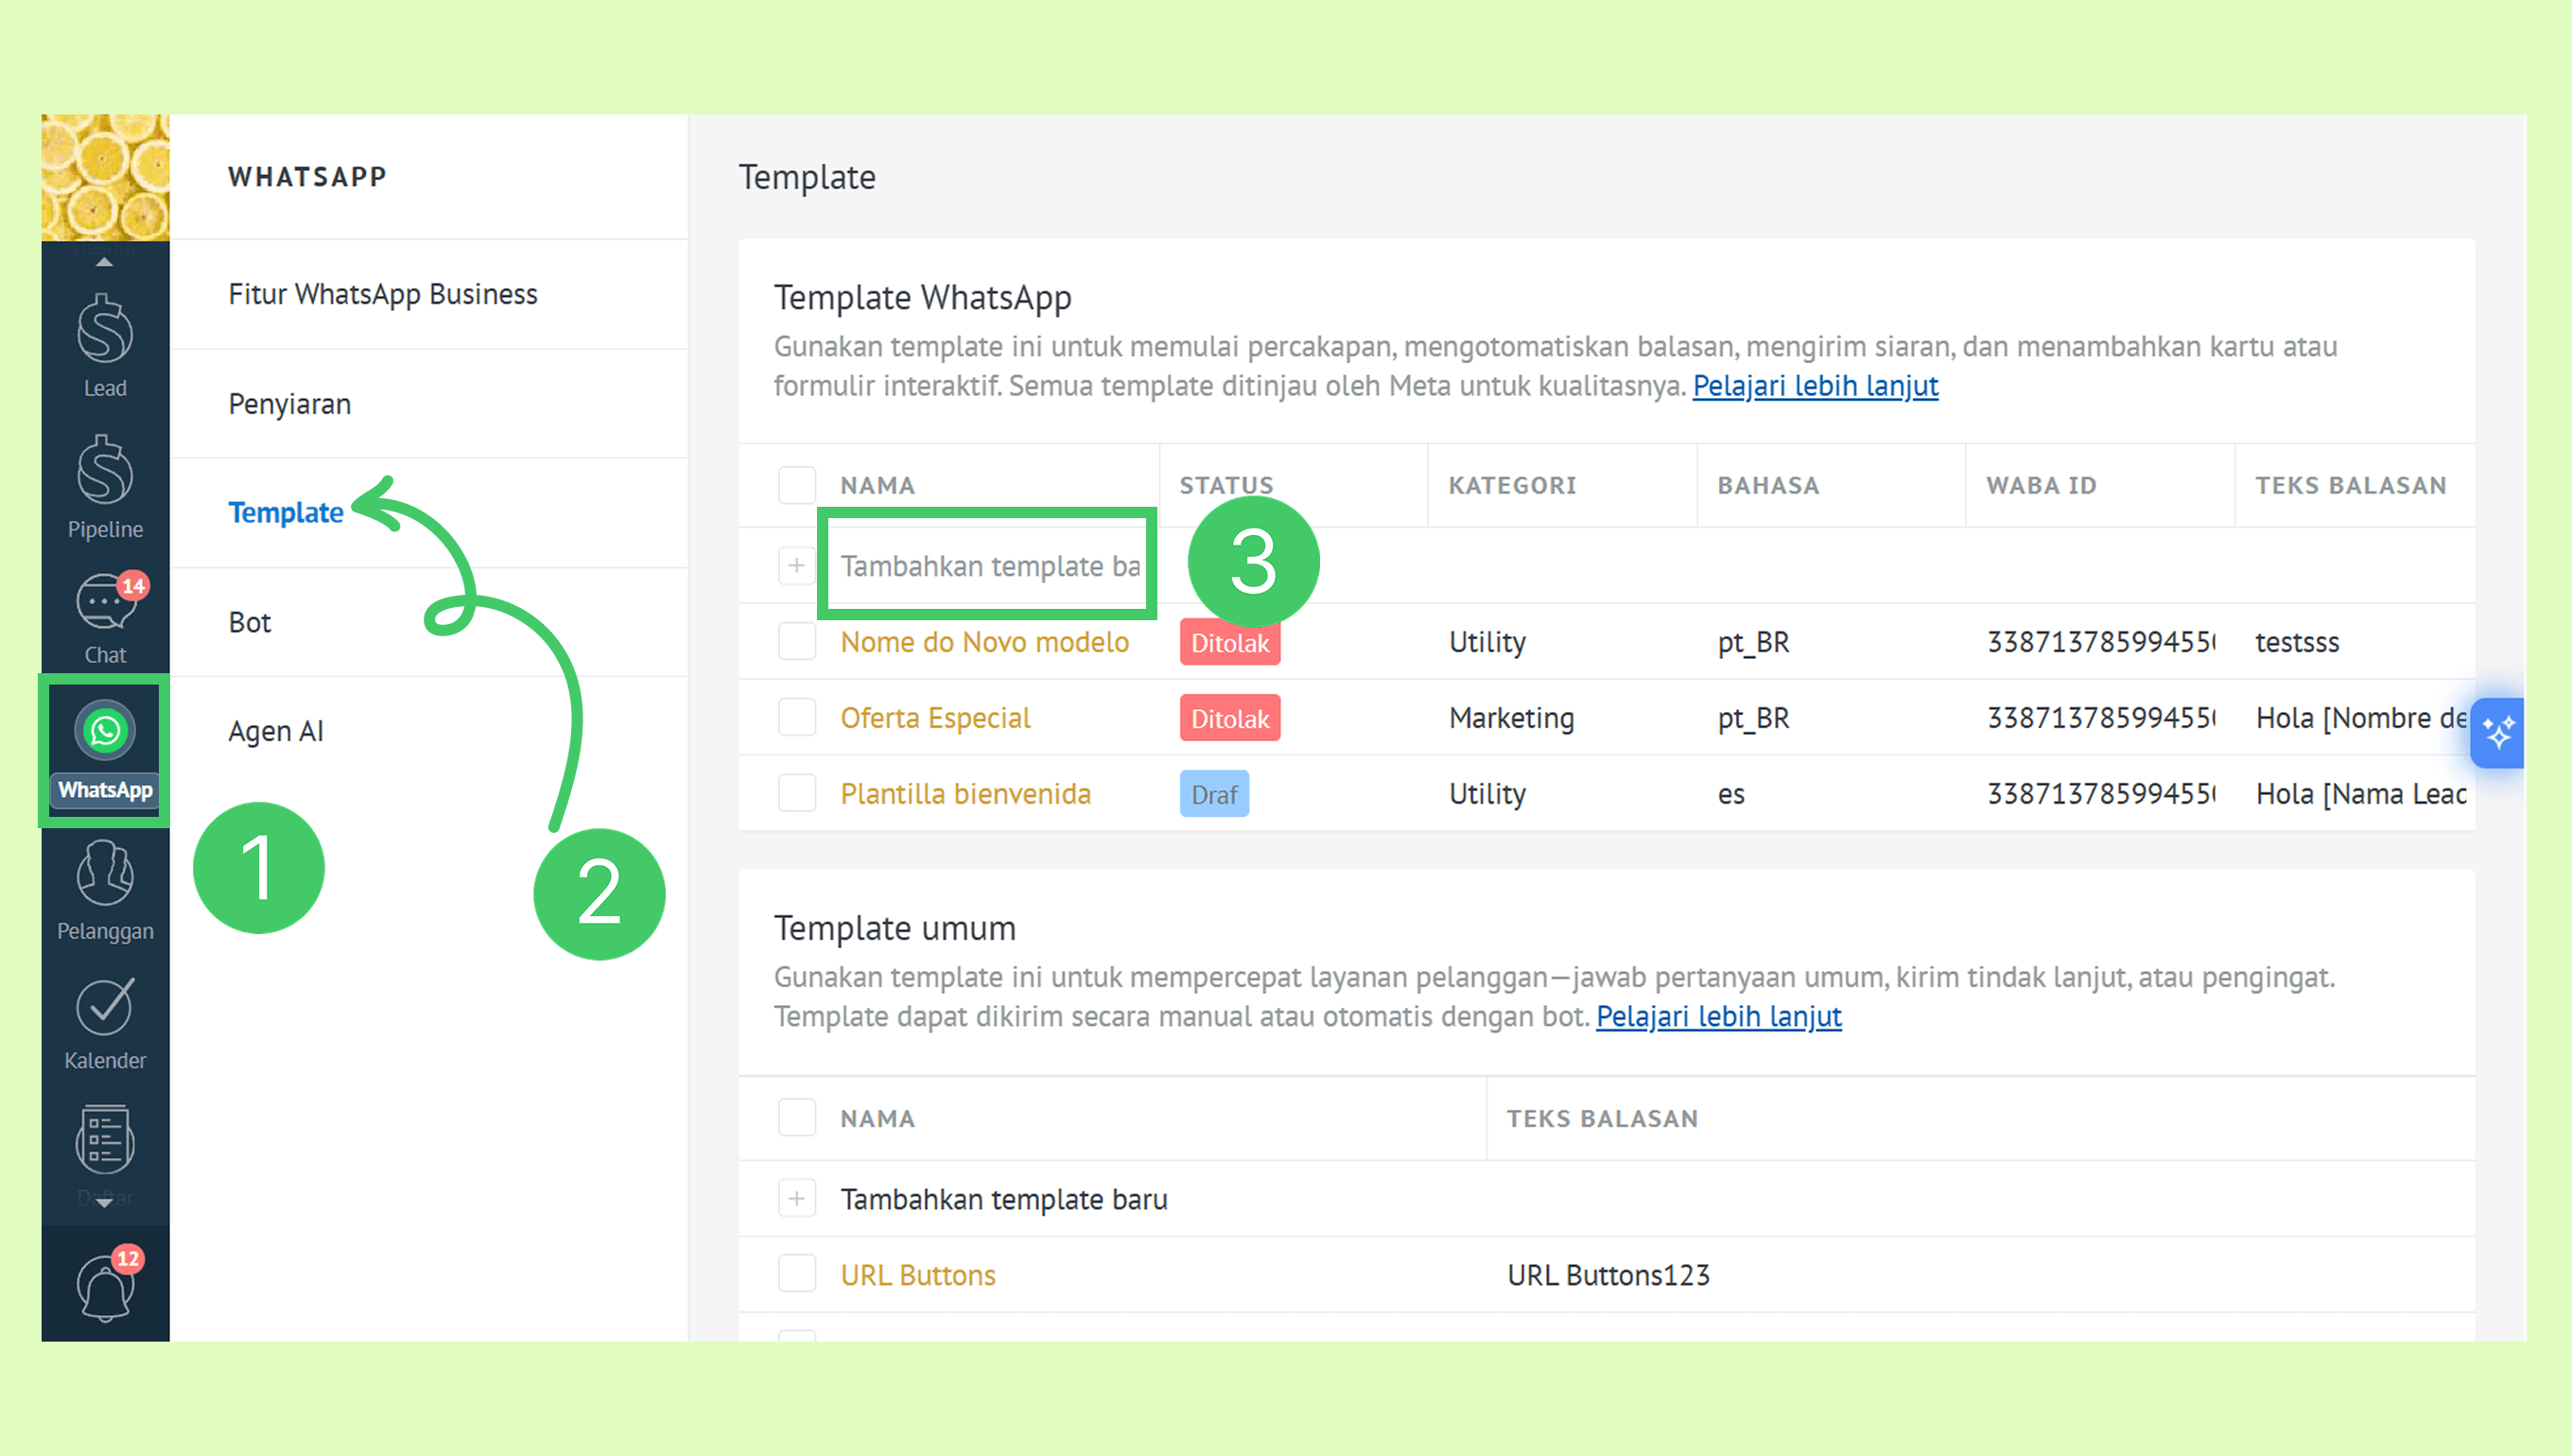Open the URL Buttons template
This screenshot has height=1456, width=2572.
(918, 1275)
